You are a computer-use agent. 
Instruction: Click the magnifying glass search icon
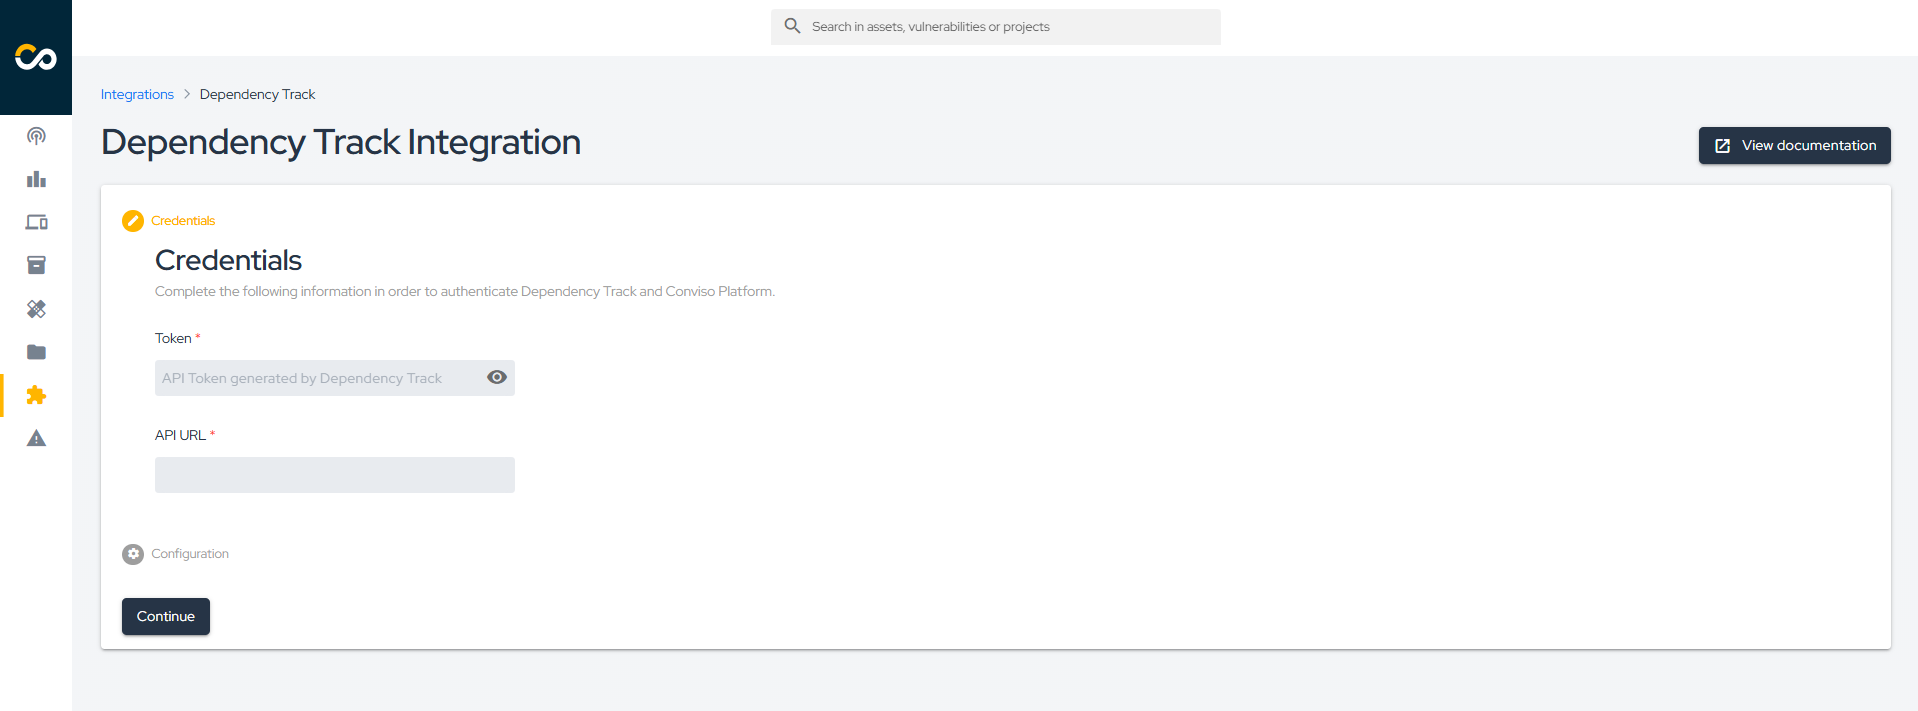coord(792,26)
